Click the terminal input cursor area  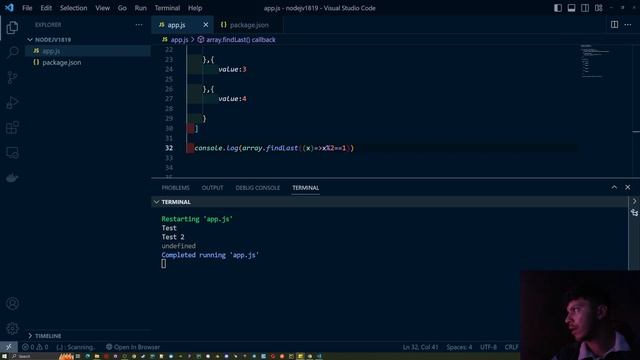pyautogui.click(x=164, y=264)
